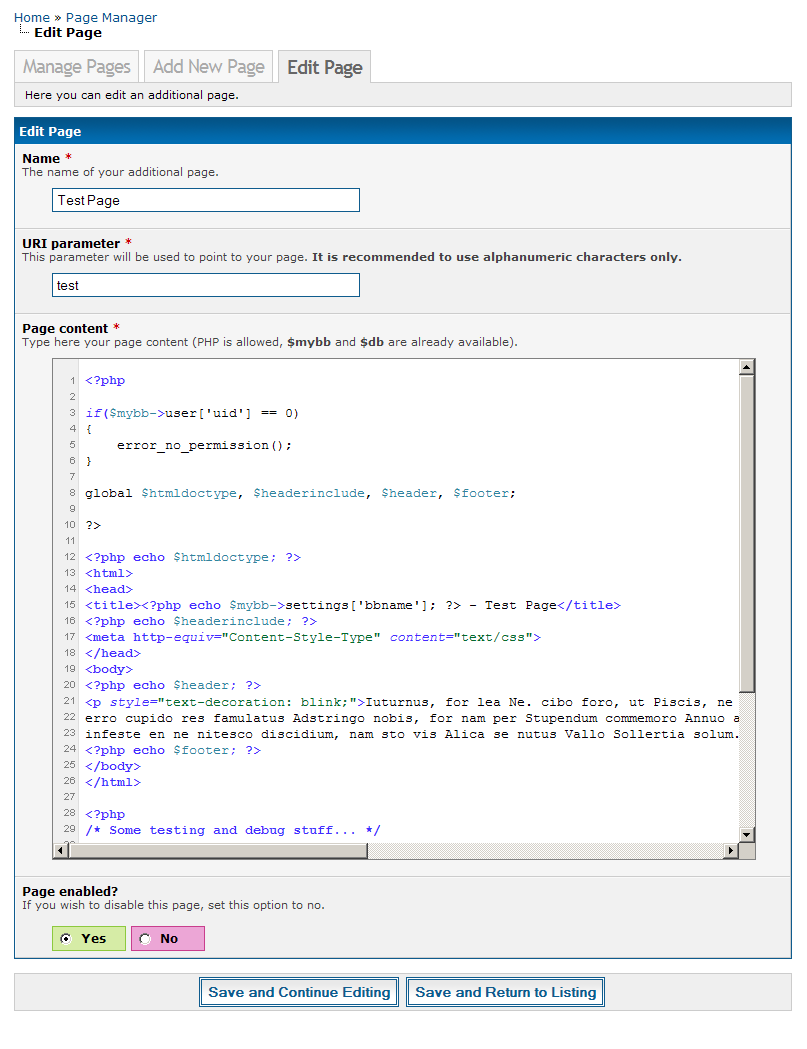Screen dimensions: 807x1049
Task: Open the Page Manager breadcrumb link
Action: (x=111, y=17)
